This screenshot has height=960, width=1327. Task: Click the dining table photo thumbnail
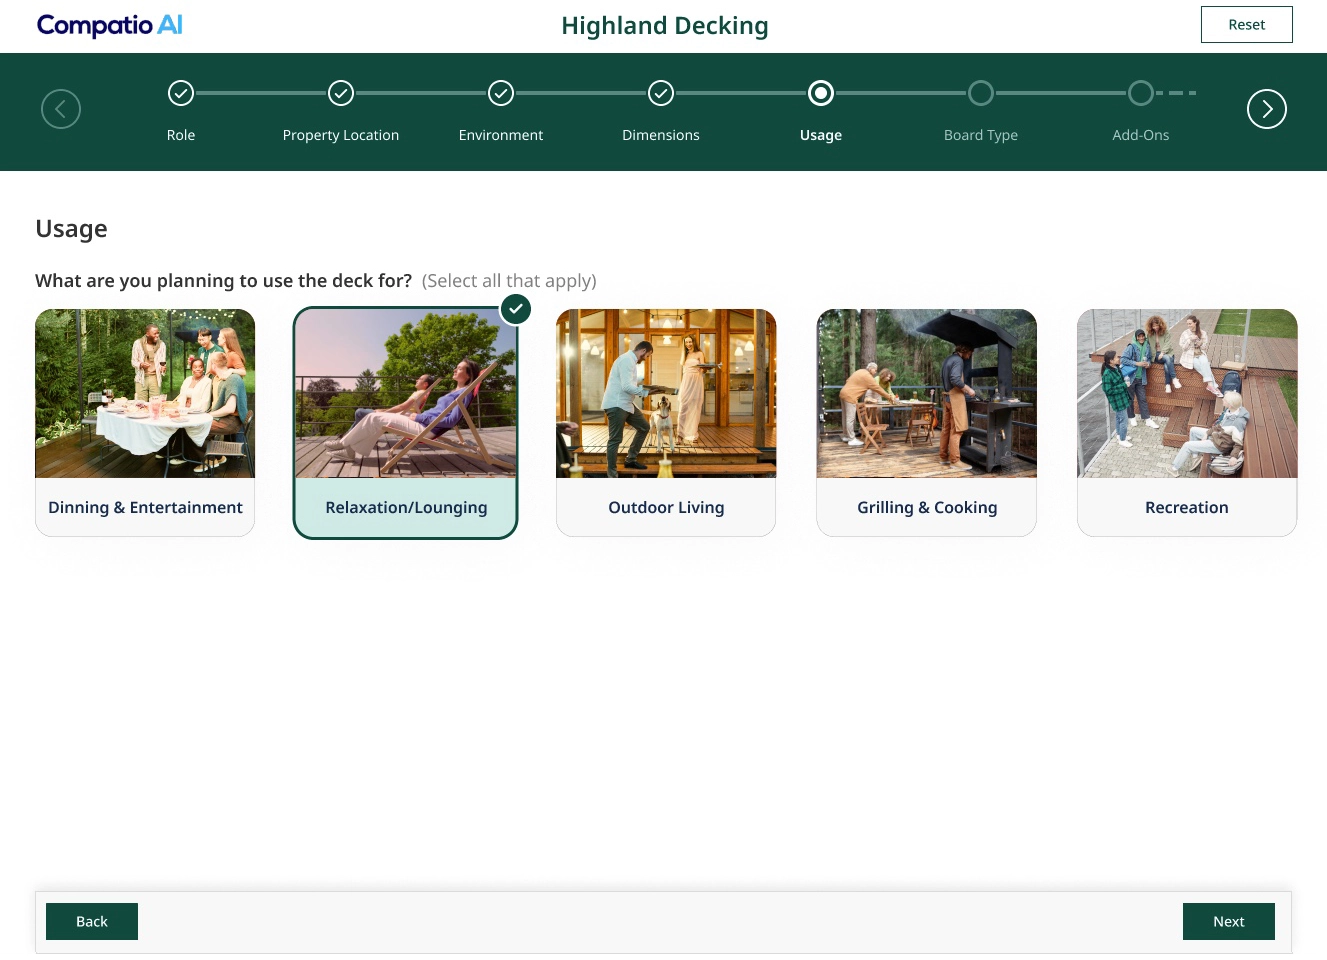[x=145, y=393]
